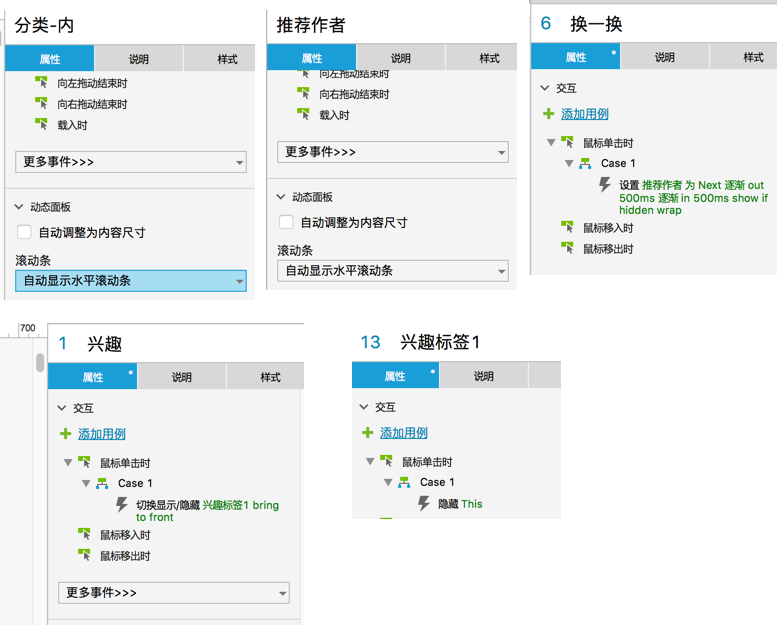Click green plus icon in 兴趣标签1 panel
Image resolution: width=778 pixels, height=626 pixels.
[x=368, y=433]
